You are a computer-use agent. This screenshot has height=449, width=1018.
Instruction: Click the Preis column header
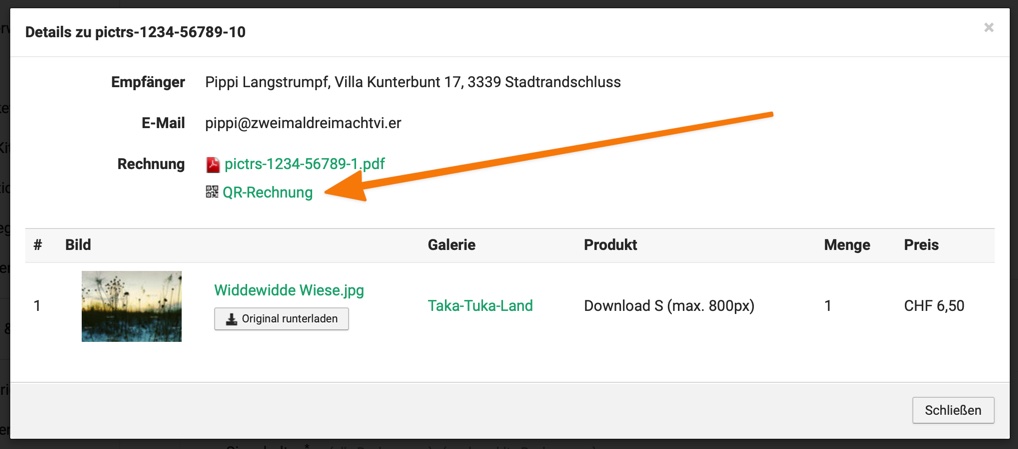click(x=921, y=245)
